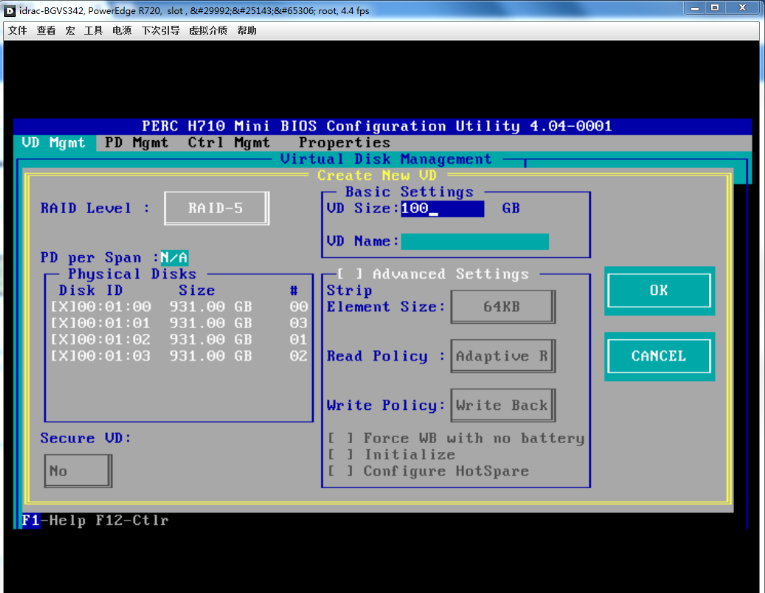Open the Strip Element Size 64KB dropdown
The width and height of the screenshot is (765, 593).
click(503, 307)
